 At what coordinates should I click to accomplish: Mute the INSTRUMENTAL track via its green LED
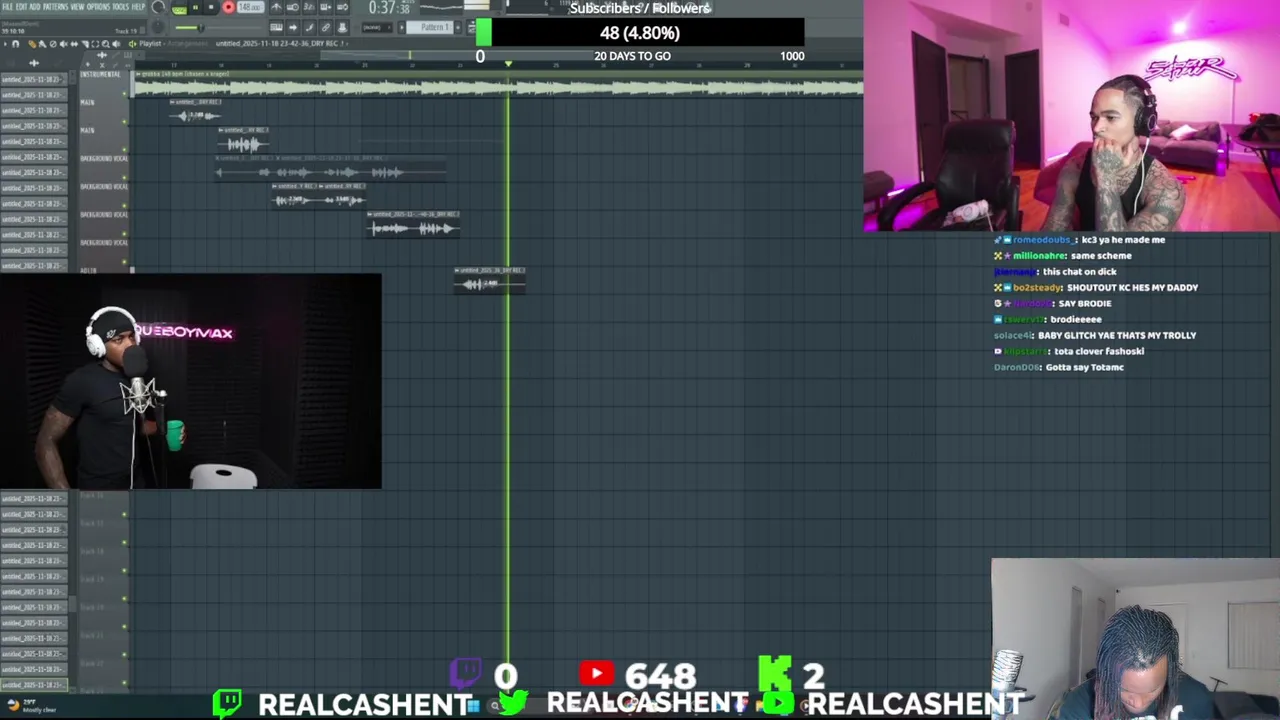[125, 95]
